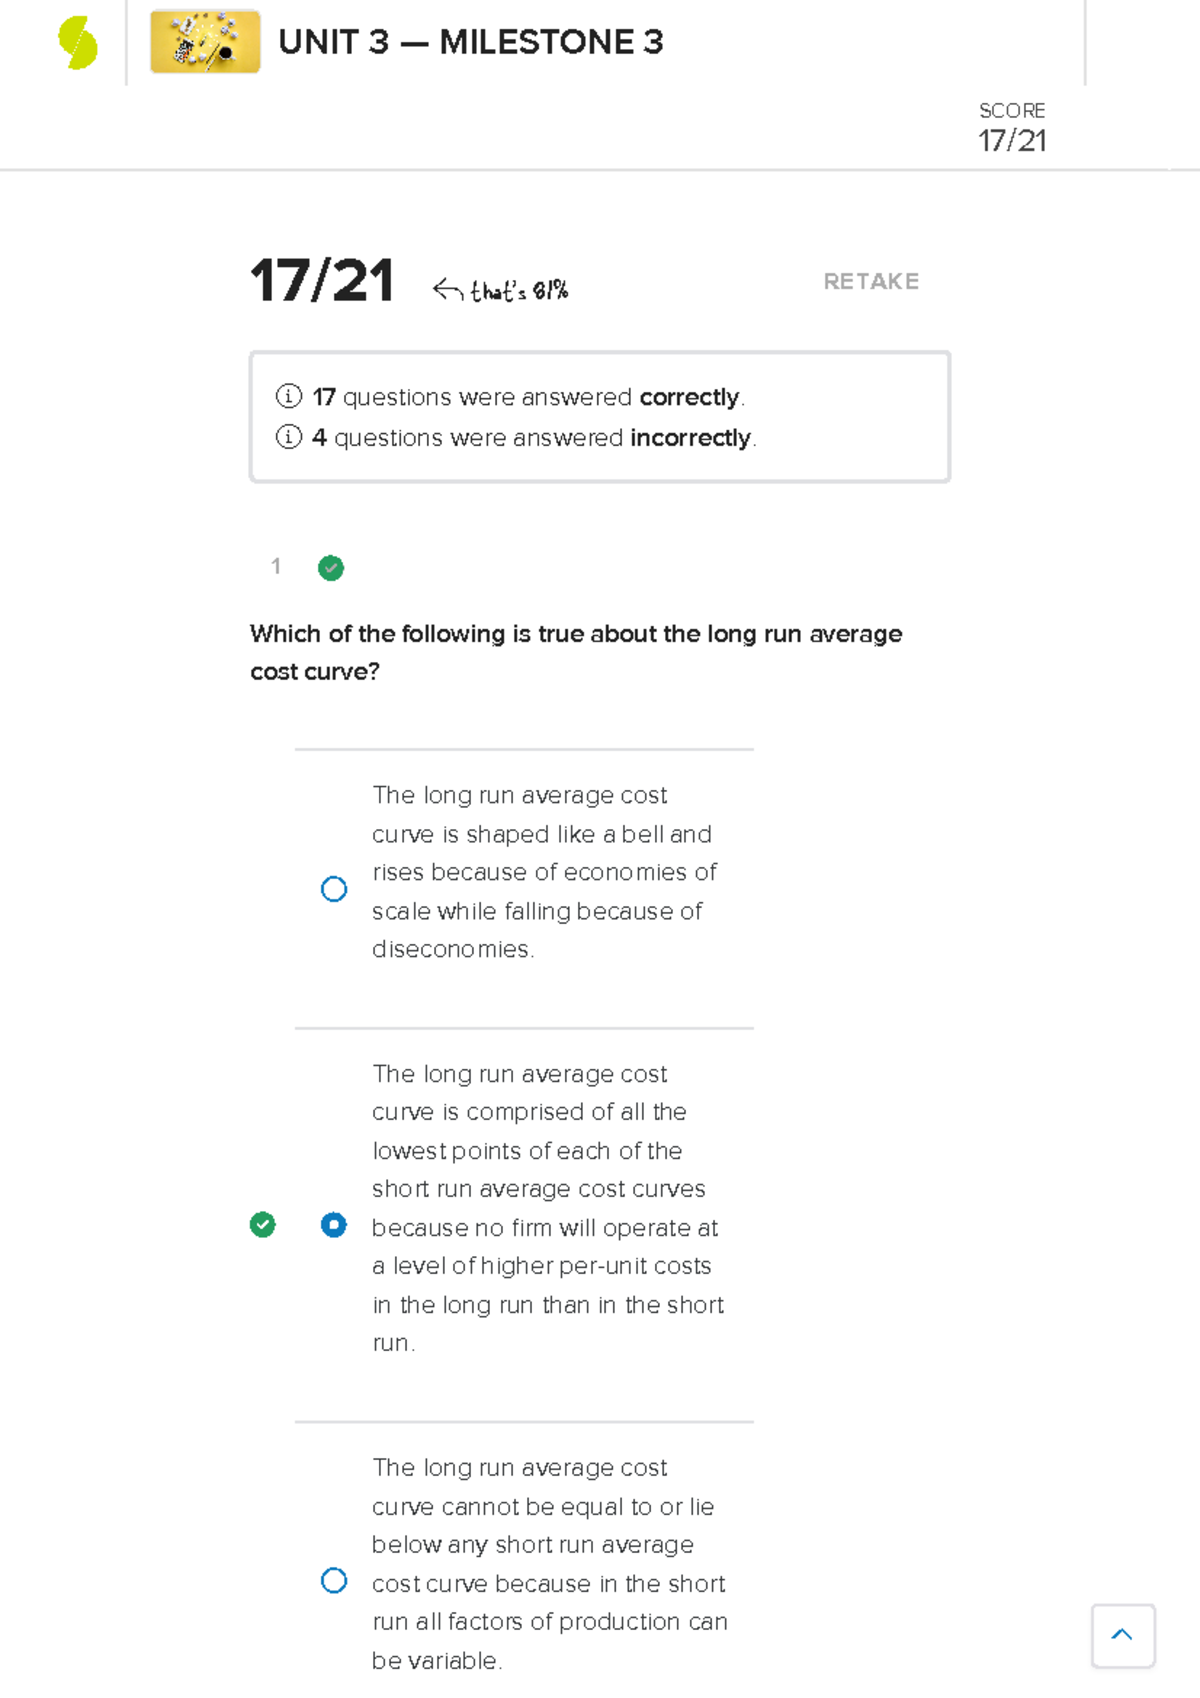Open the Unit 3 course thumbnail image
Screen dimensions: 1200x1698
point(205,42)
